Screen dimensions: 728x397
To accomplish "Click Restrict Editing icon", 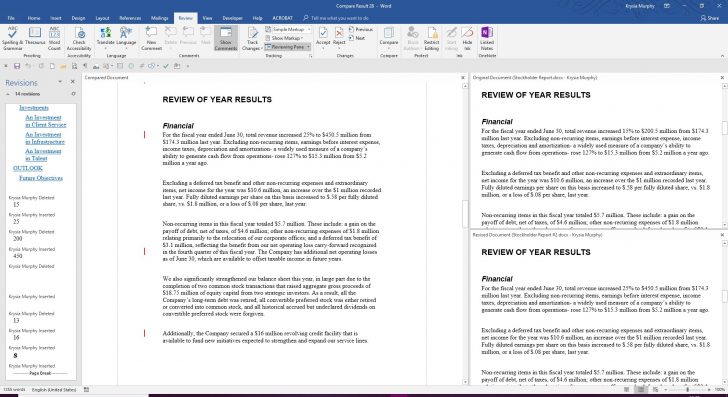I will [x=432, y=38].
